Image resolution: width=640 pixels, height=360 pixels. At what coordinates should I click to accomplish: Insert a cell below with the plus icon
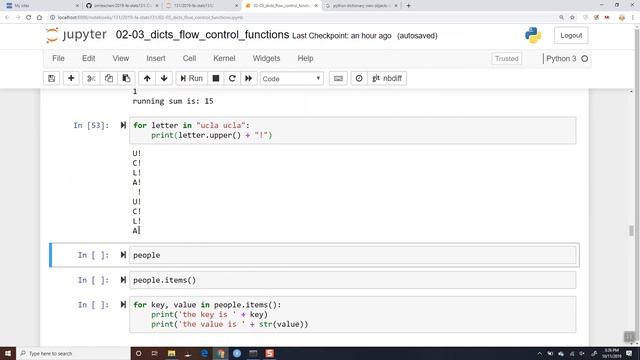point(71,78)
